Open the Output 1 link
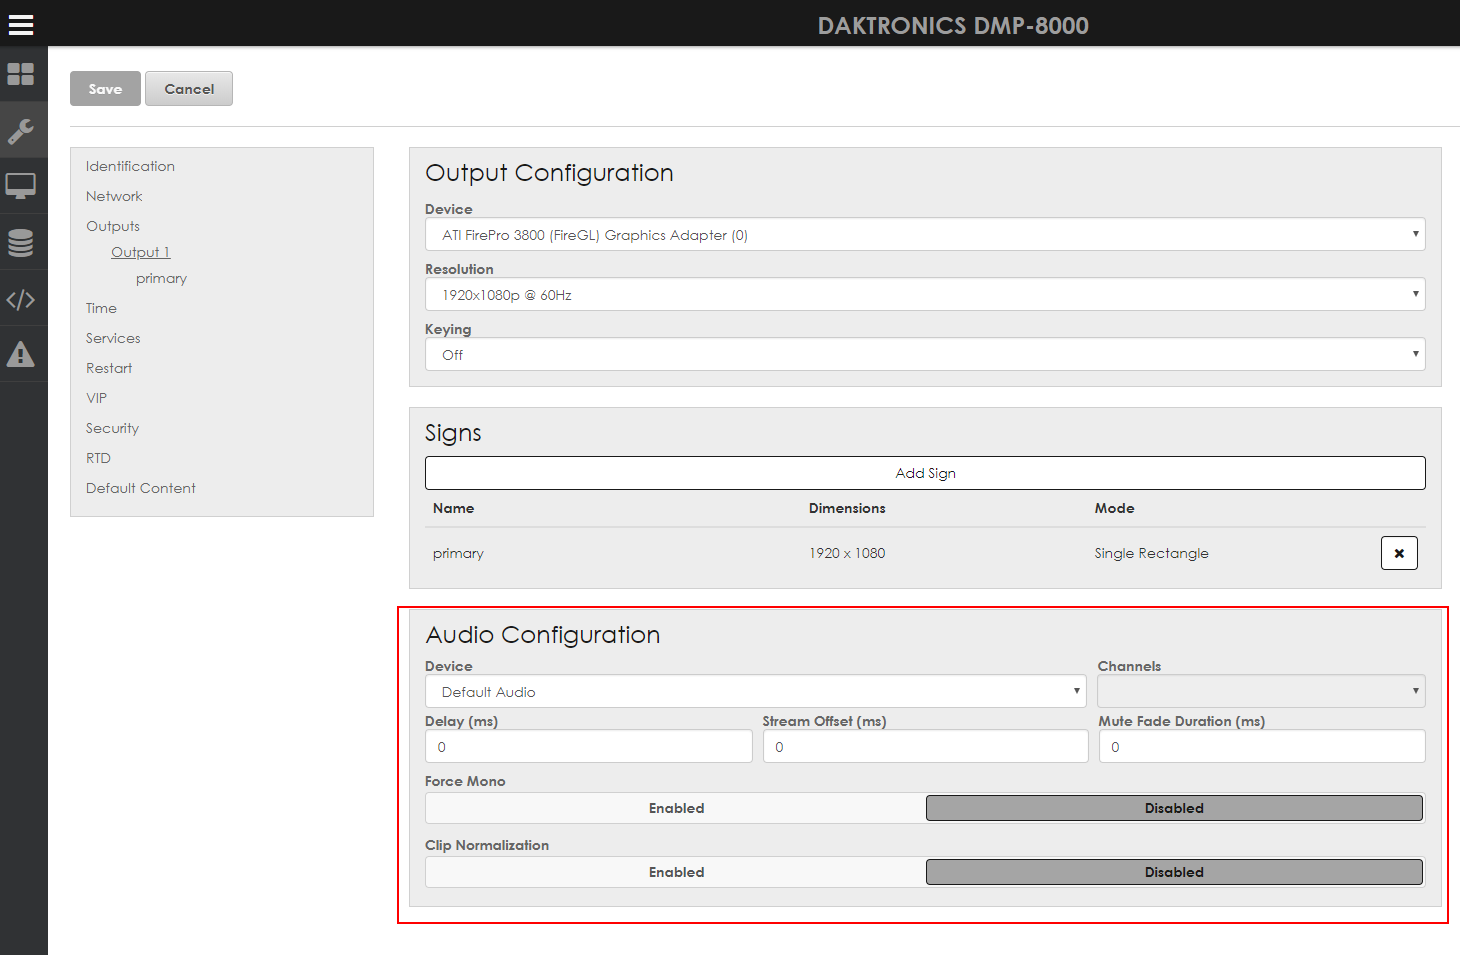Screen dimensions: 1460x955 pos(141,252)
